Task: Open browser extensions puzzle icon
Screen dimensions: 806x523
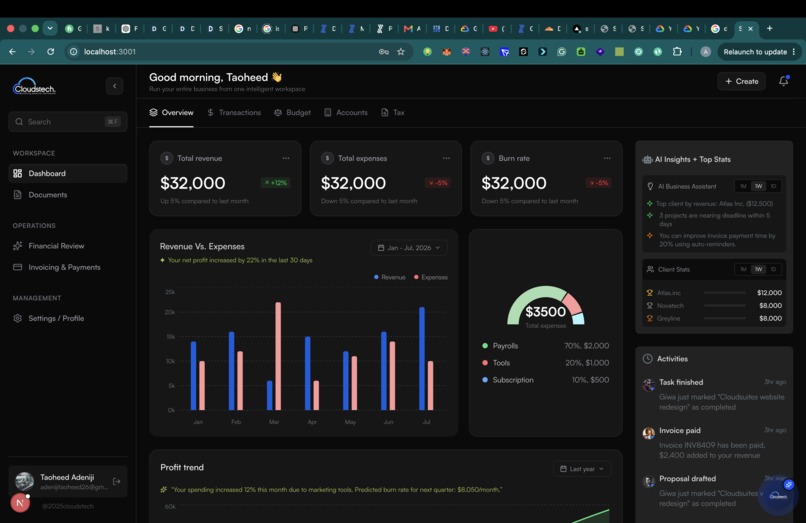Action: 677,51
